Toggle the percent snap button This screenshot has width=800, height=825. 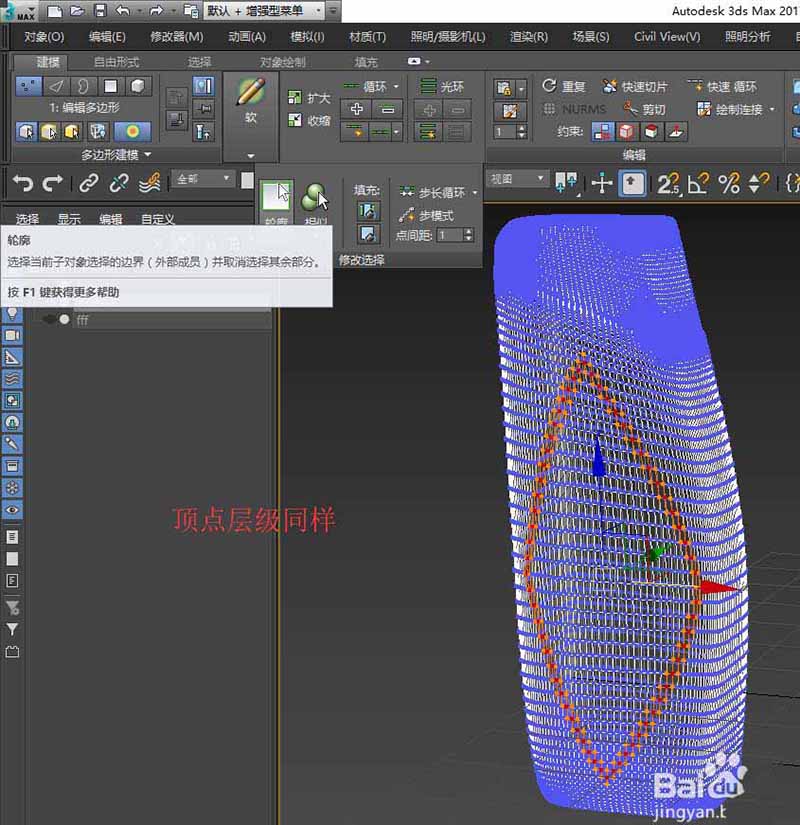coord(729,183)
